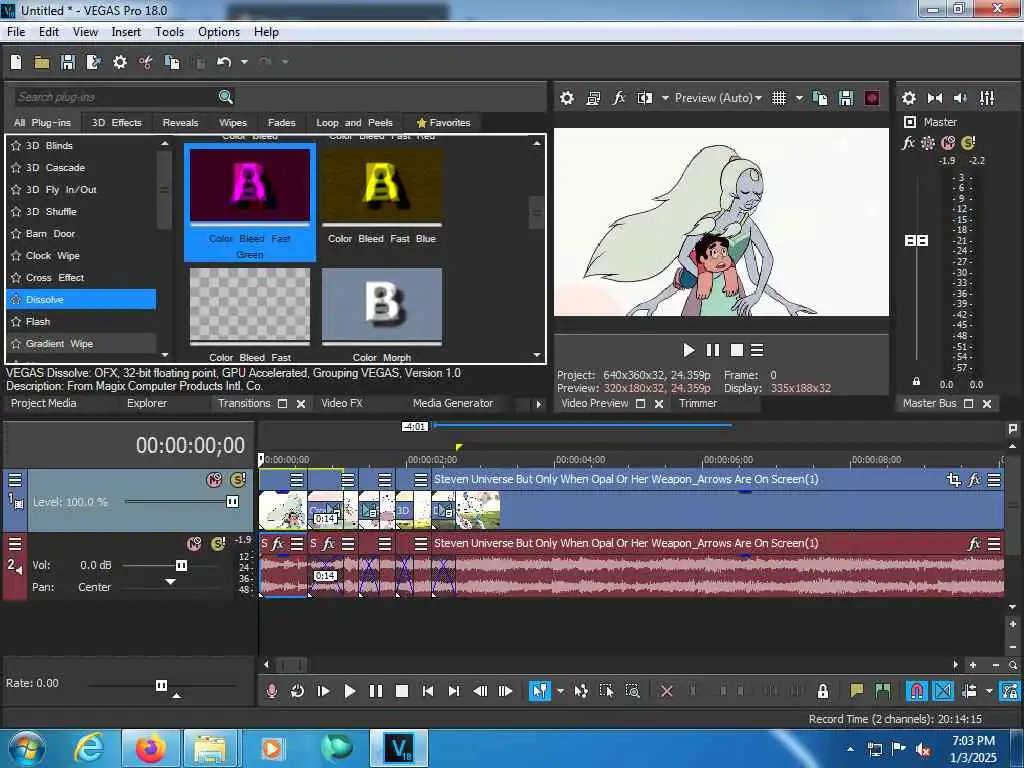Open Mixing Console icon in Master Bus

pyautogui.click(x=987, y=98)
